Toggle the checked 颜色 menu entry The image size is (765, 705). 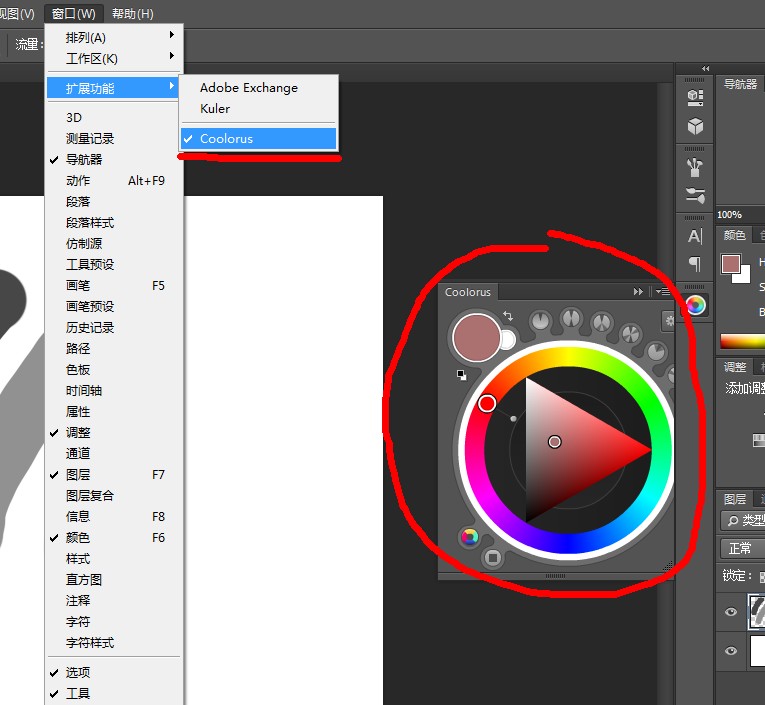114,537
